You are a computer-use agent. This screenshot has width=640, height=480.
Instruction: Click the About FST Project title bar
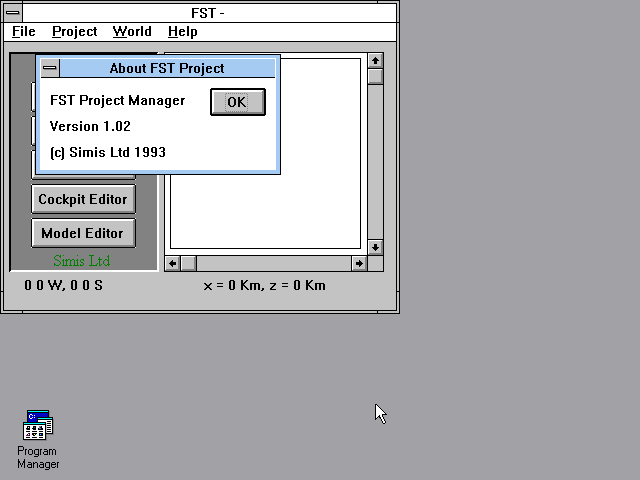pyautogui.click(x=167, y=68)
